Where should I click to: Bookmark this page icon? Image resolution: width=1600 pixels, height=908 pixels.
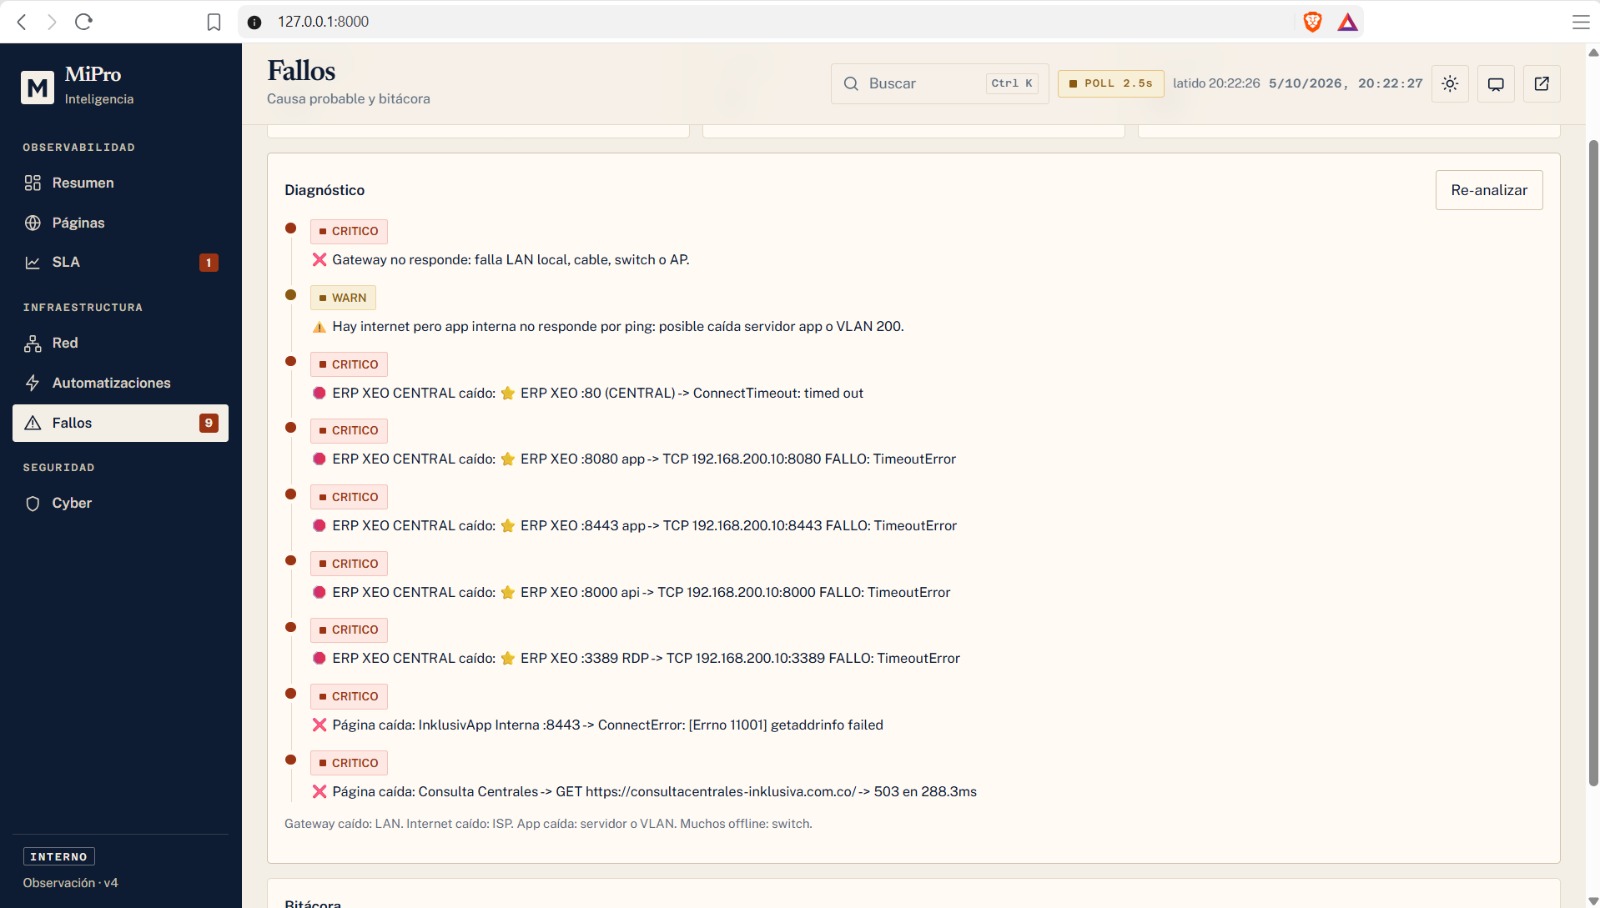pos(213,22)
